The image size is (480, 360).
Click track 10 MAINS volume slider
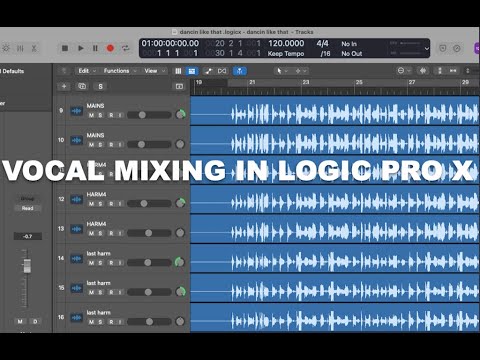(x=149, y=145)
